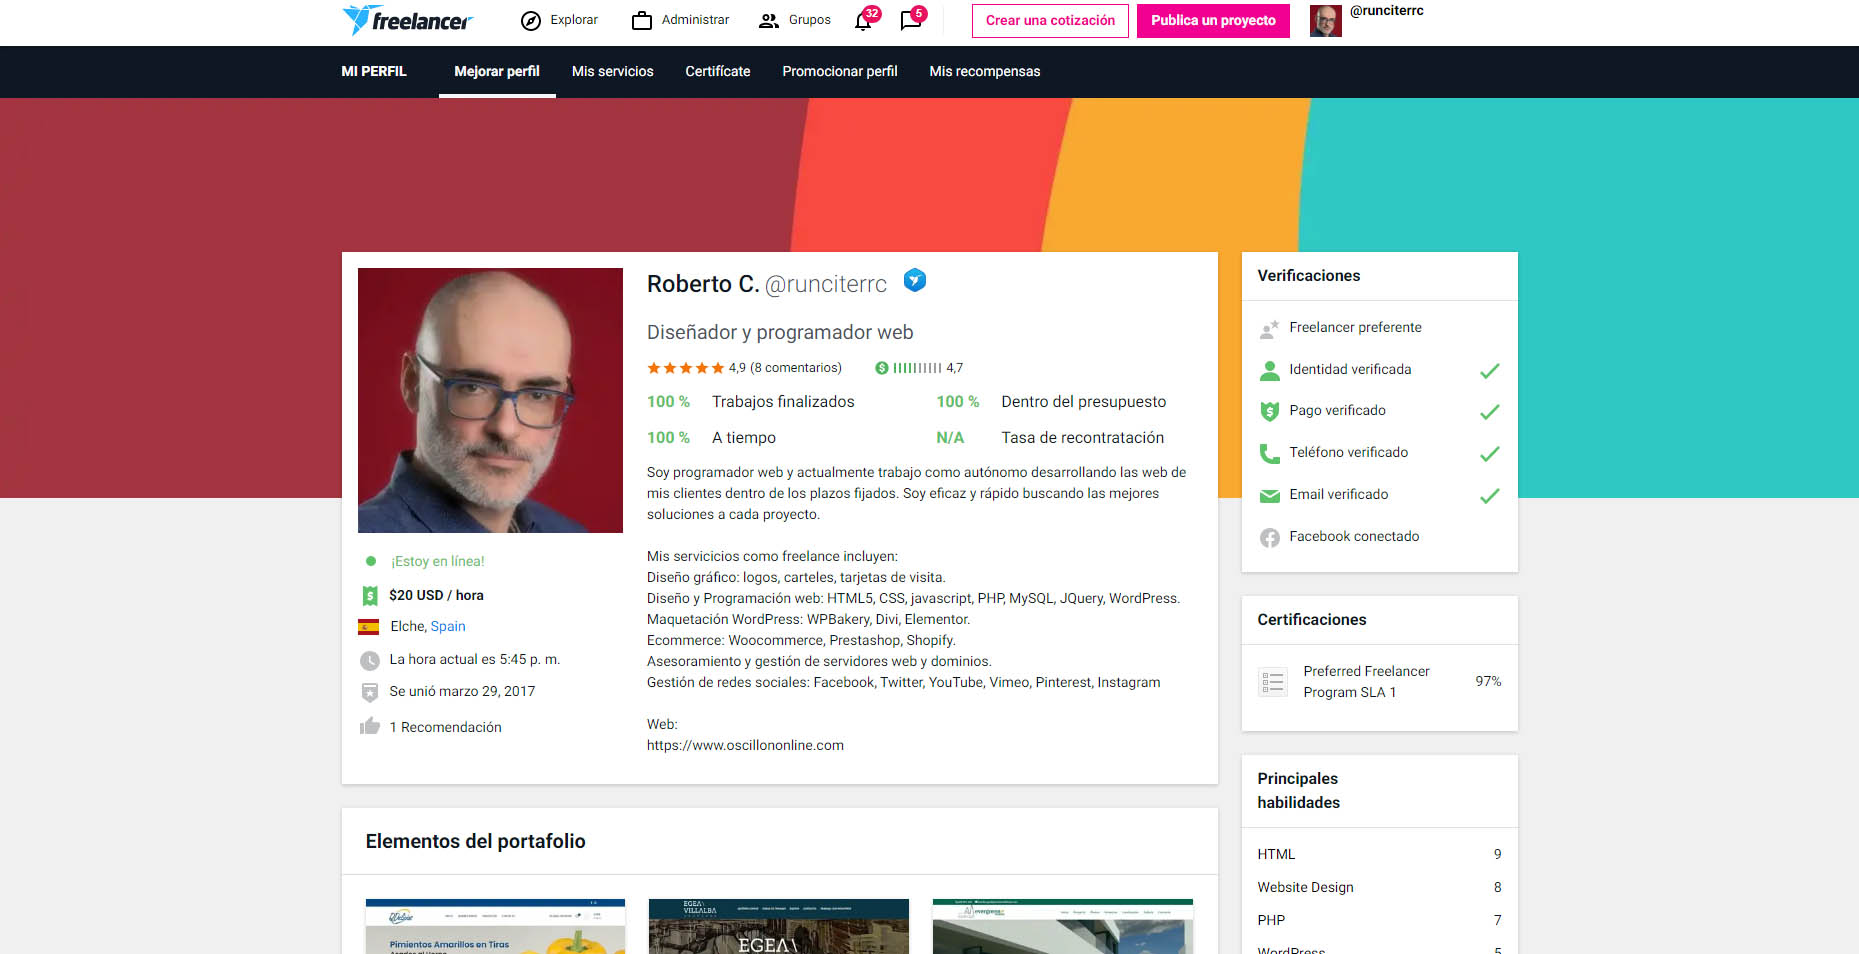This screenshot has height=954, width=1859.
Task: Click the Pago verificado checkmark
Action: [x=1489, y=412]
